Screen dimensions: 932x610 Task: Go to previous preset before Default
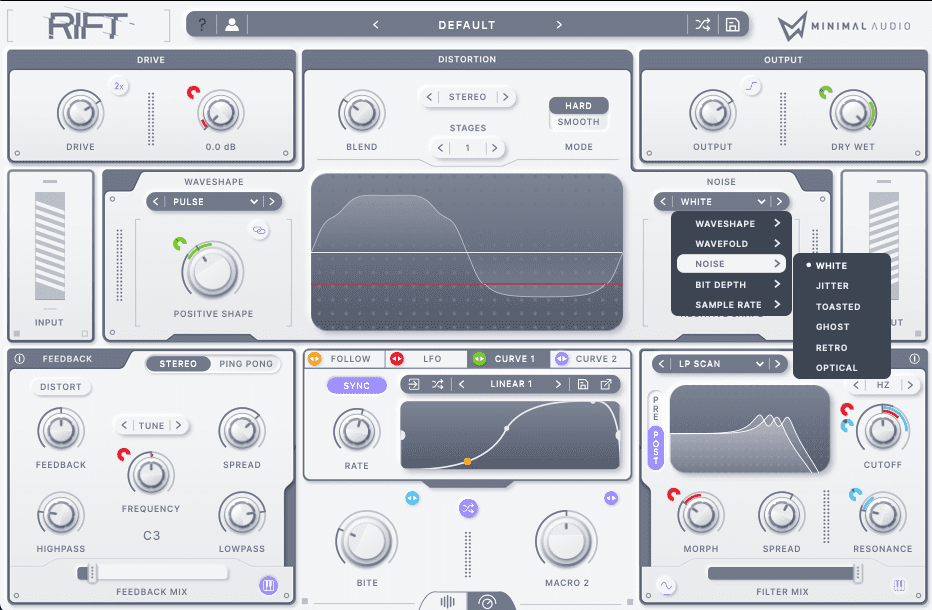pyautogui.click(x=376, y=25)
